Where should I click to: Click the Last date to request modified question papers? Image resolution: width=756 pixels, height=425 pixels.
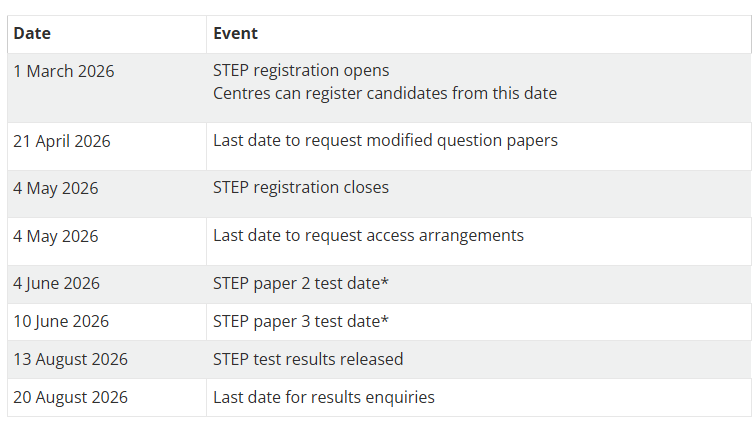point(385,140)
